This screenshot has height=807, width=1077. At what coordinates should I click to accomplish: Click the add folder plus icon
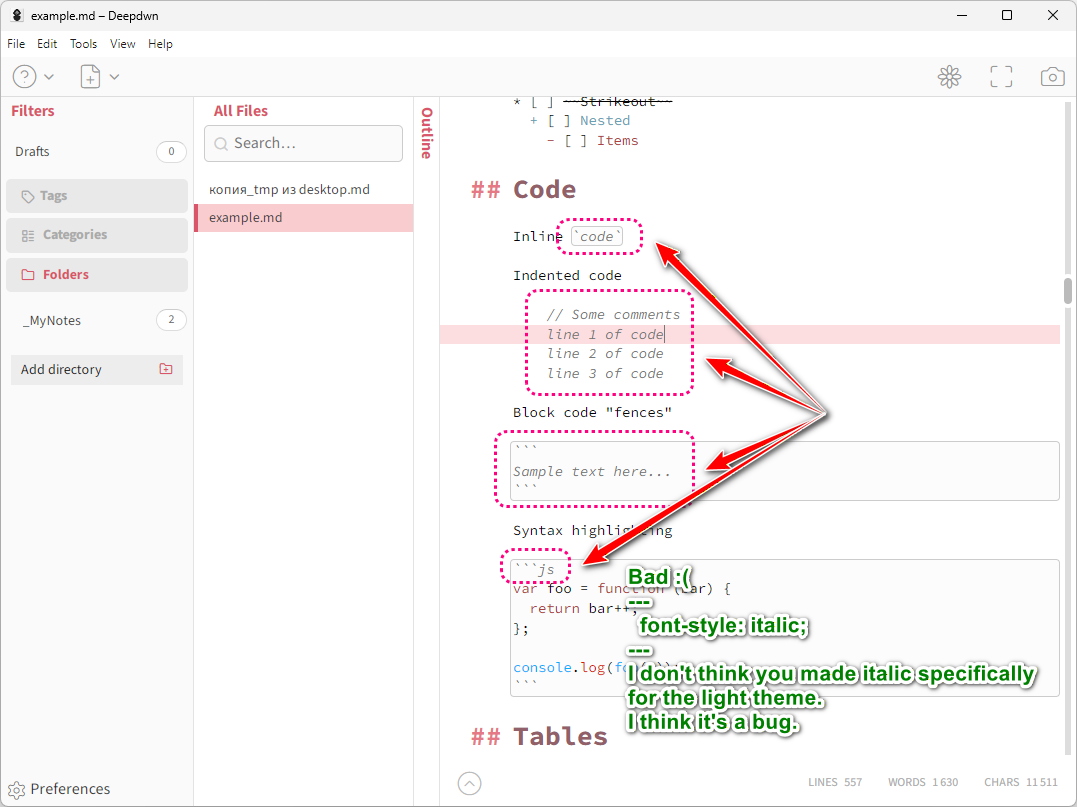point(166,369)
